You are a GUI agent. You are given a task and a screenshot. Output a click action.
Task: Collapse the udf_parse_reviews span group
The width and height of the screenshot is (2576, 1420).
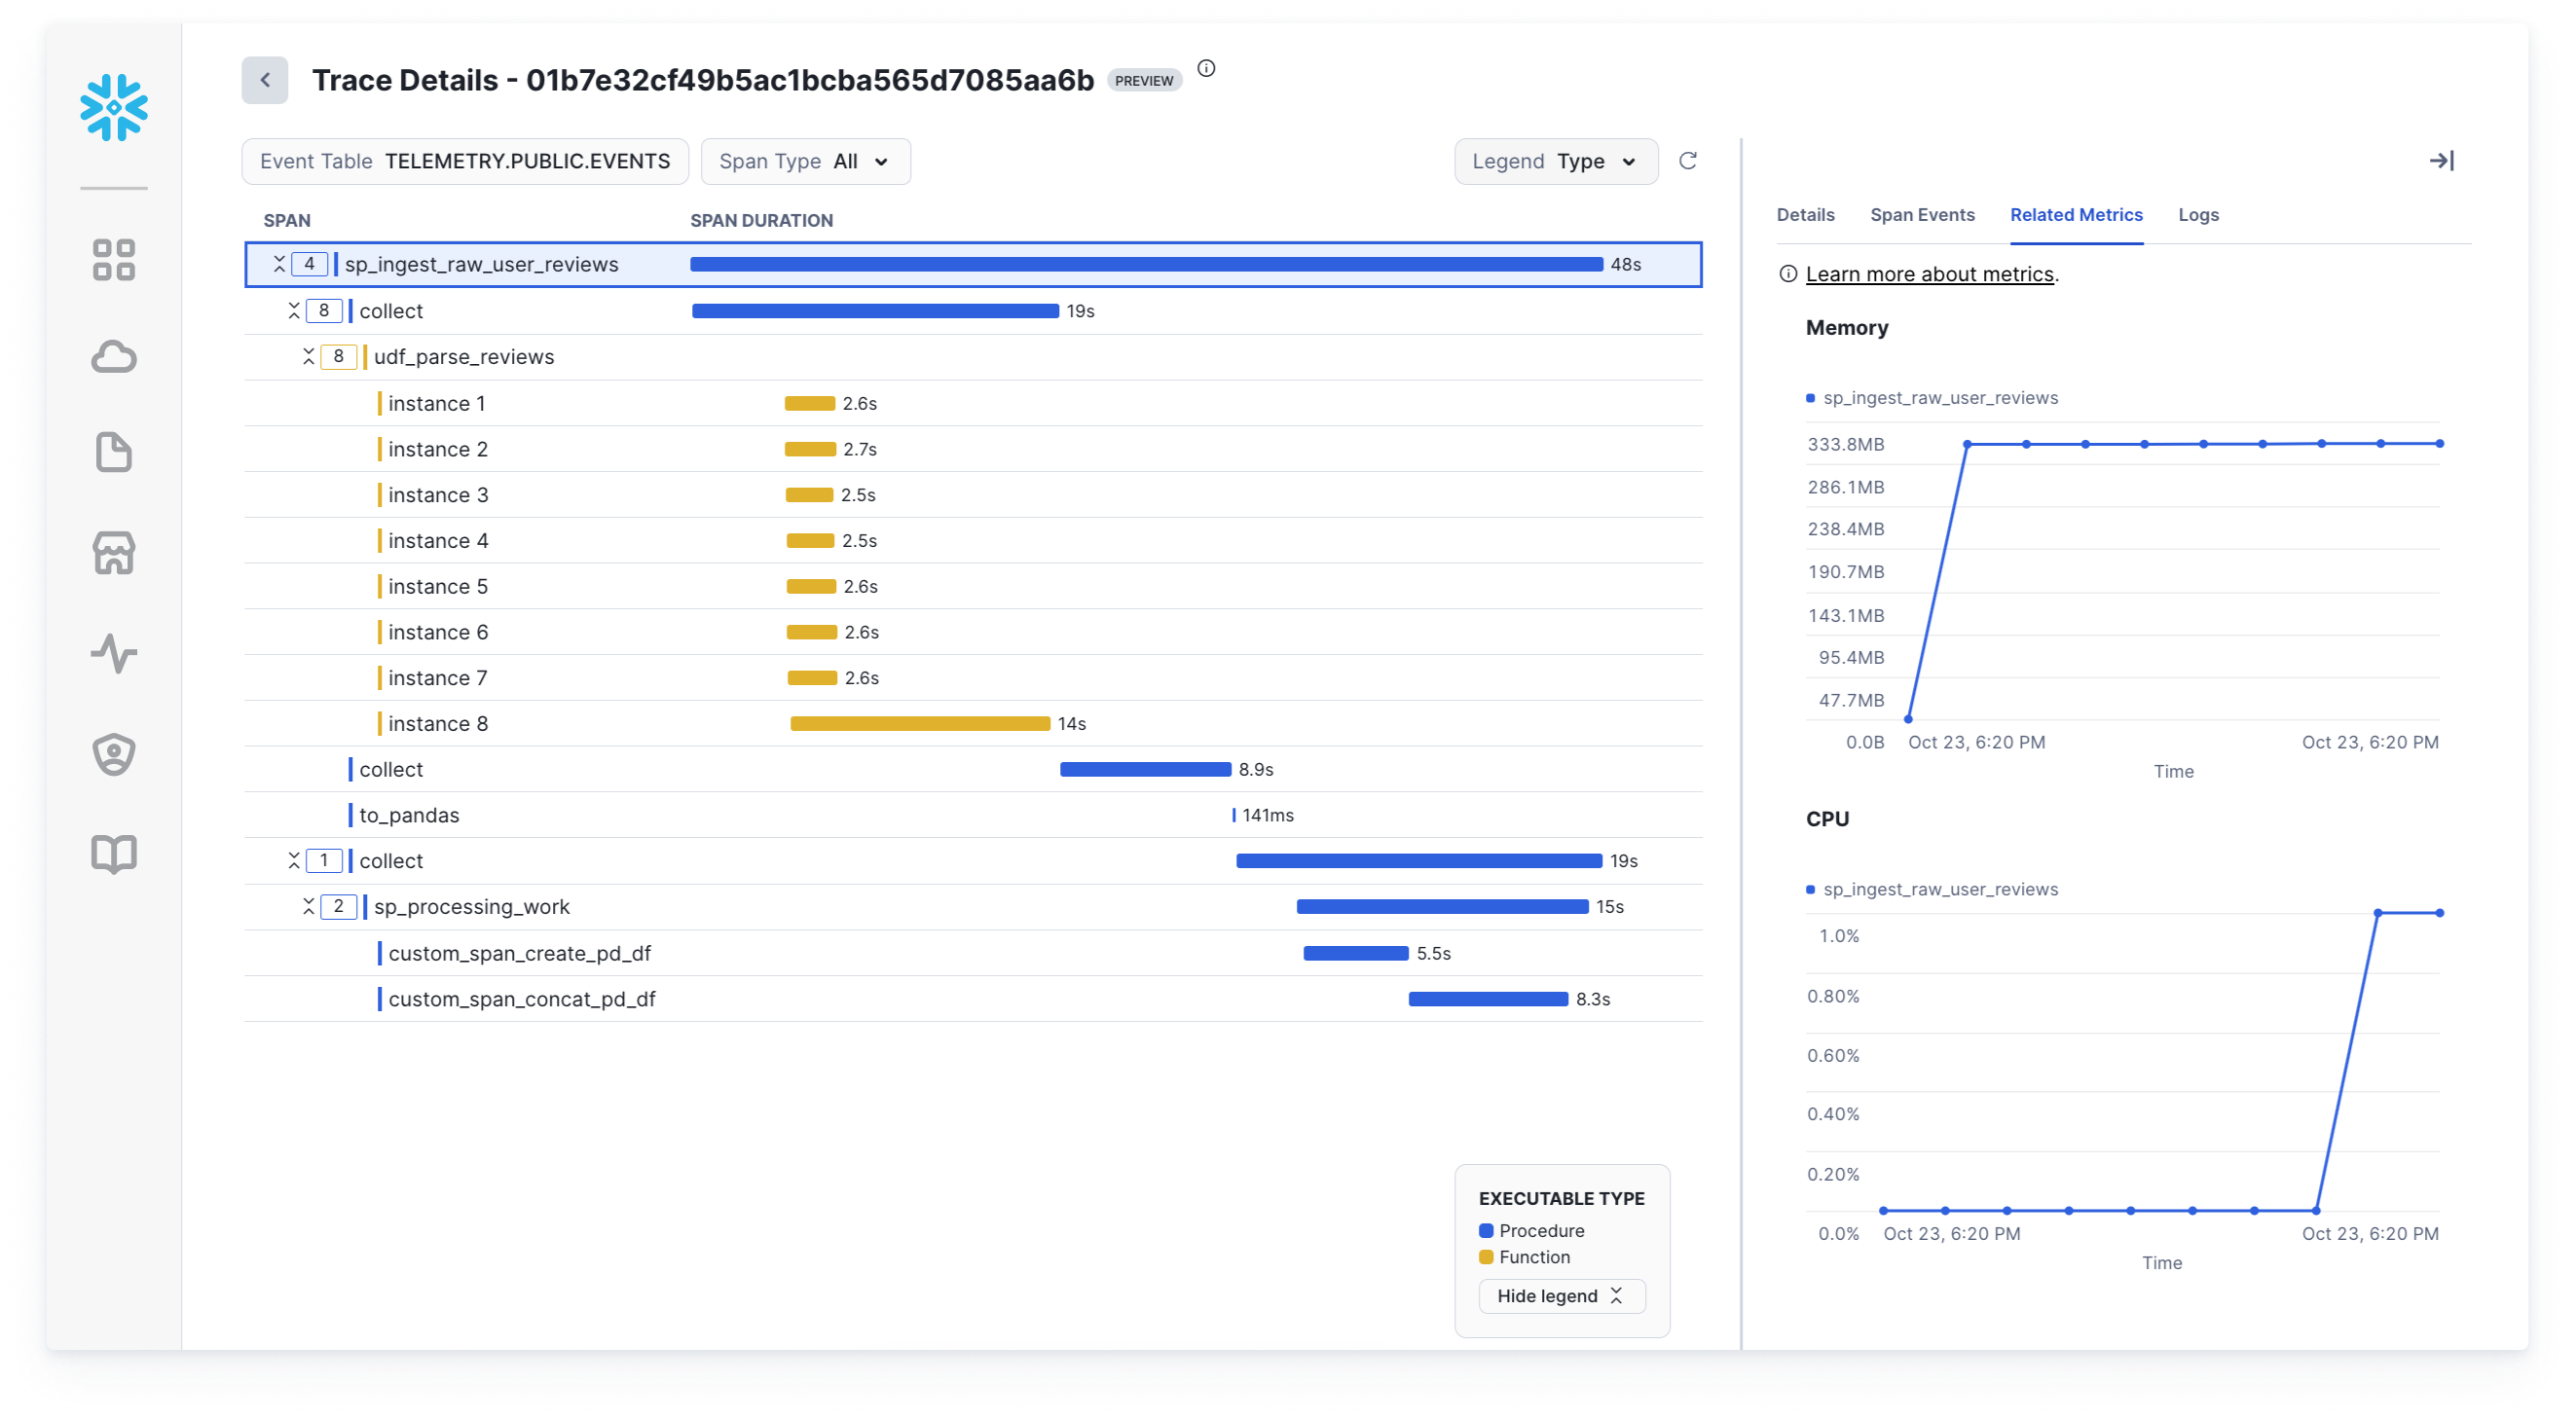309,357
